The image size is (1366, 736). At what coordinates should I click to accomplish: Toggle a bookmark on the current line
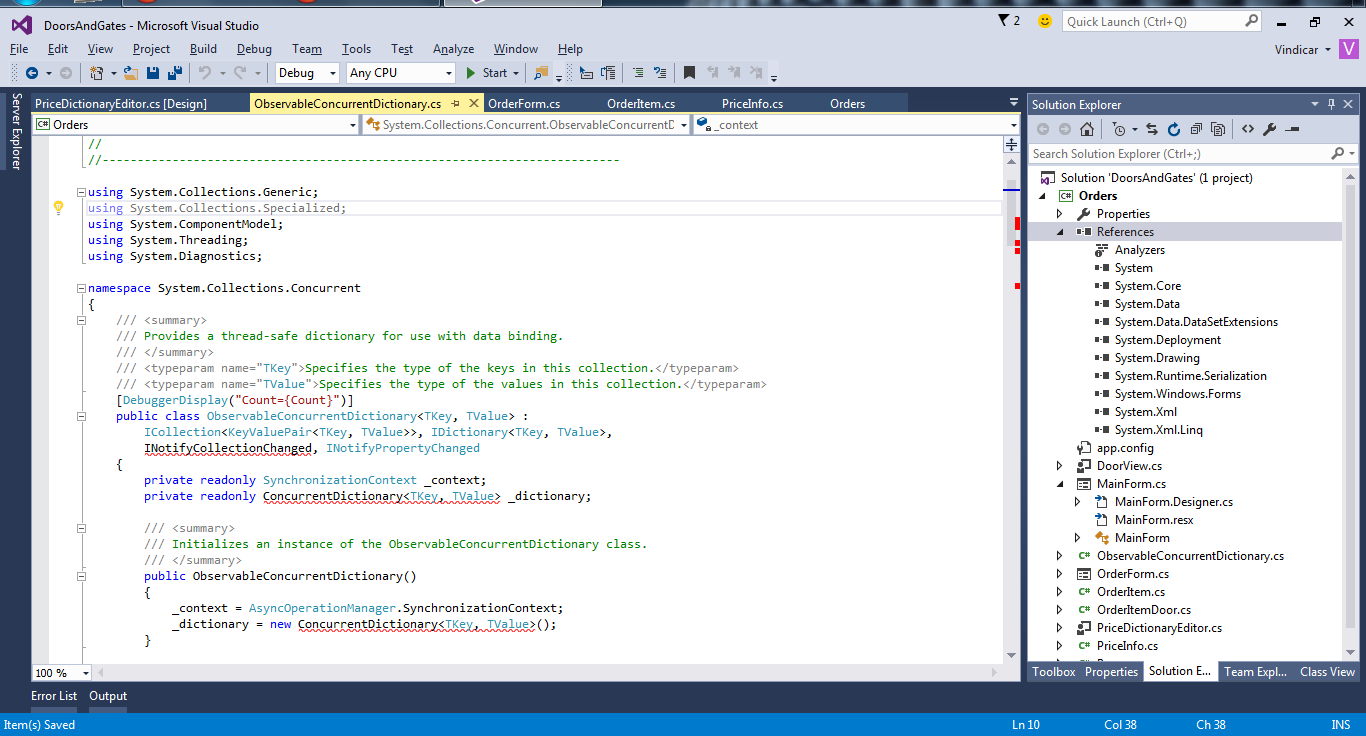tap(689, 73)
